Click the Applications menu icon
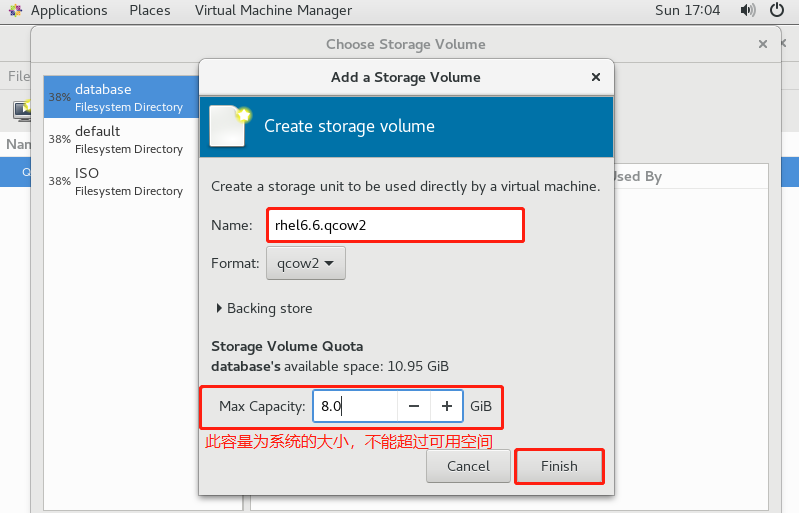 pyautogui.click(x=15, y=11)
